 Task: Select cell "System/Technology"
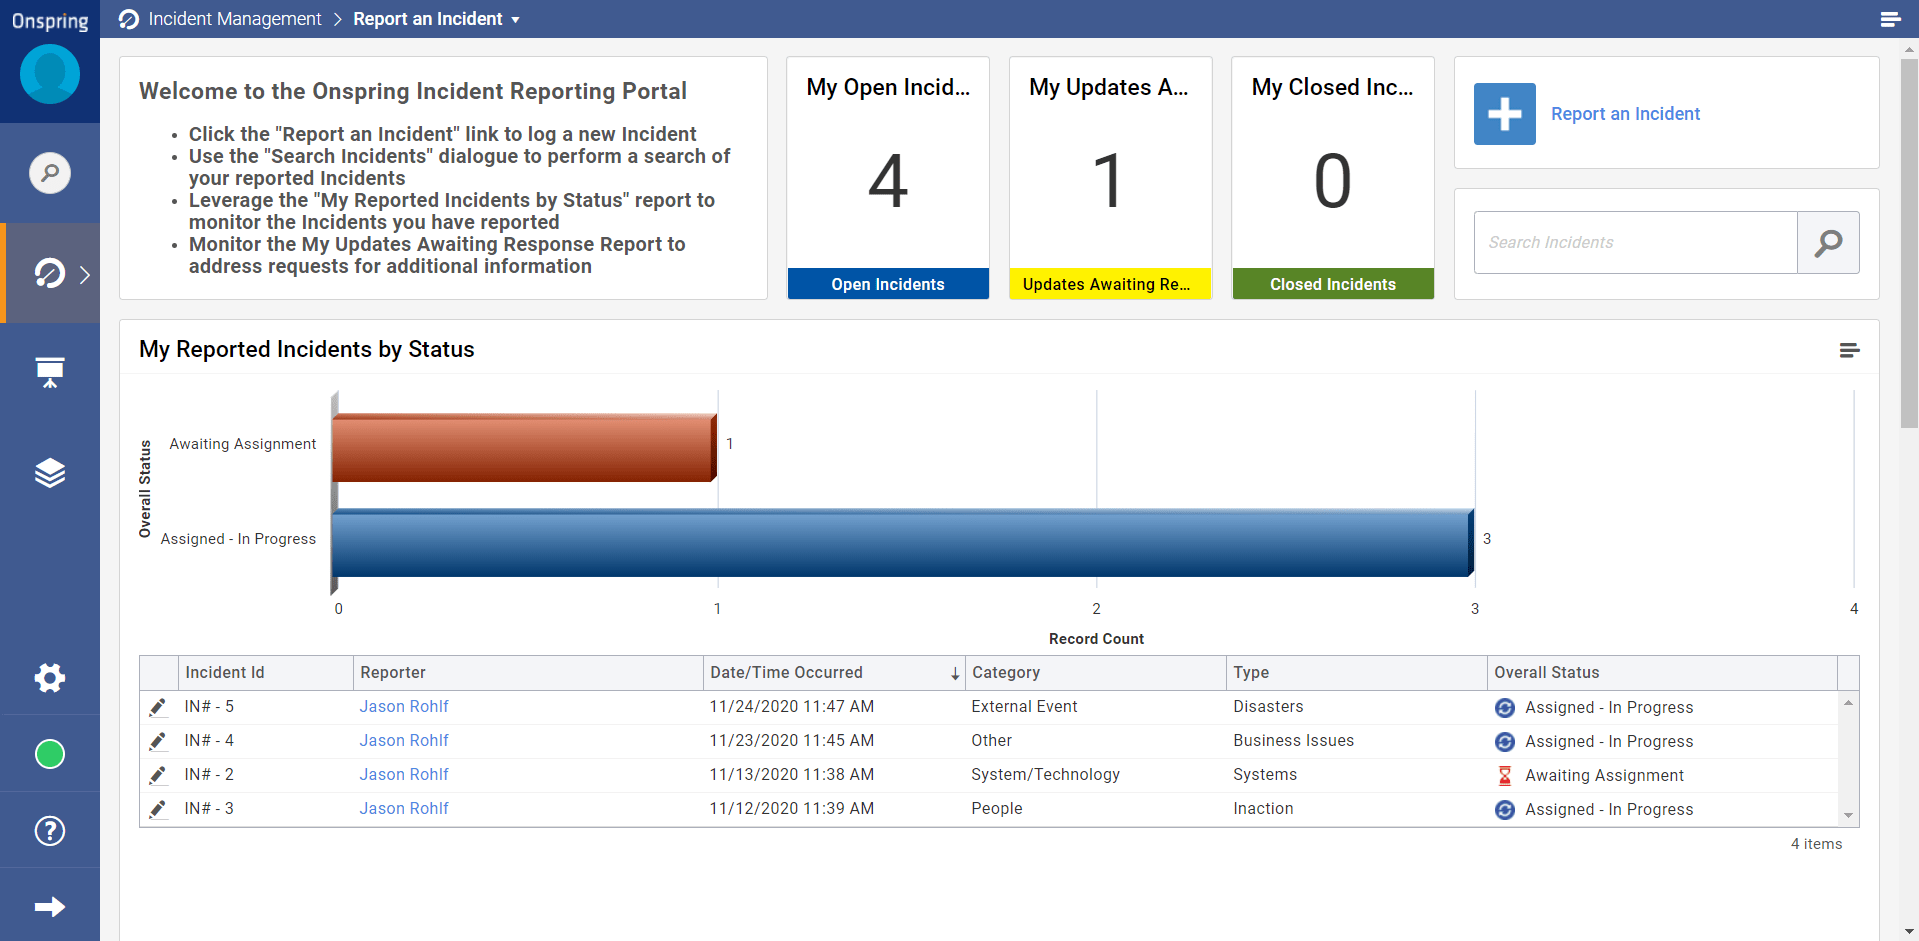[1096, 775]
